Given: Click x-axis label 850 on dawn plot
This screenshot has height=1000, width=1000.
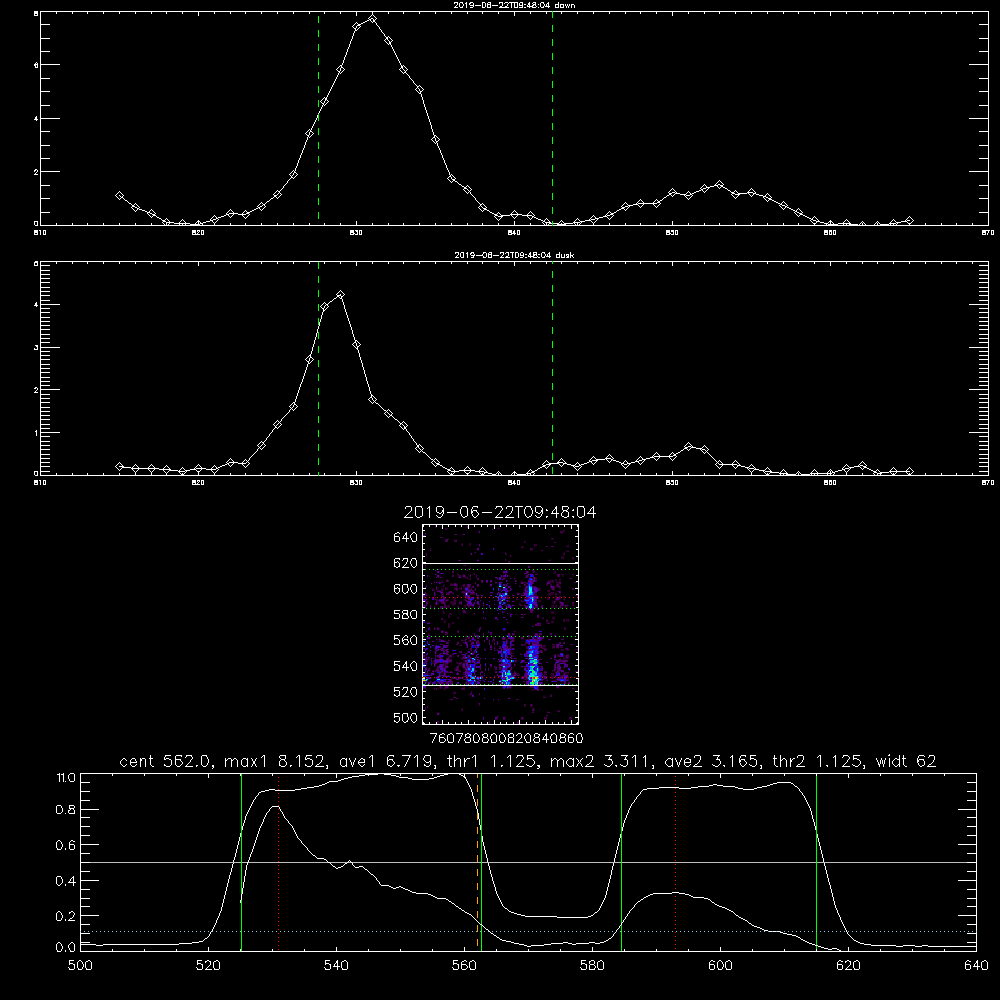Looking at the screenshot, I should [672, 233].
